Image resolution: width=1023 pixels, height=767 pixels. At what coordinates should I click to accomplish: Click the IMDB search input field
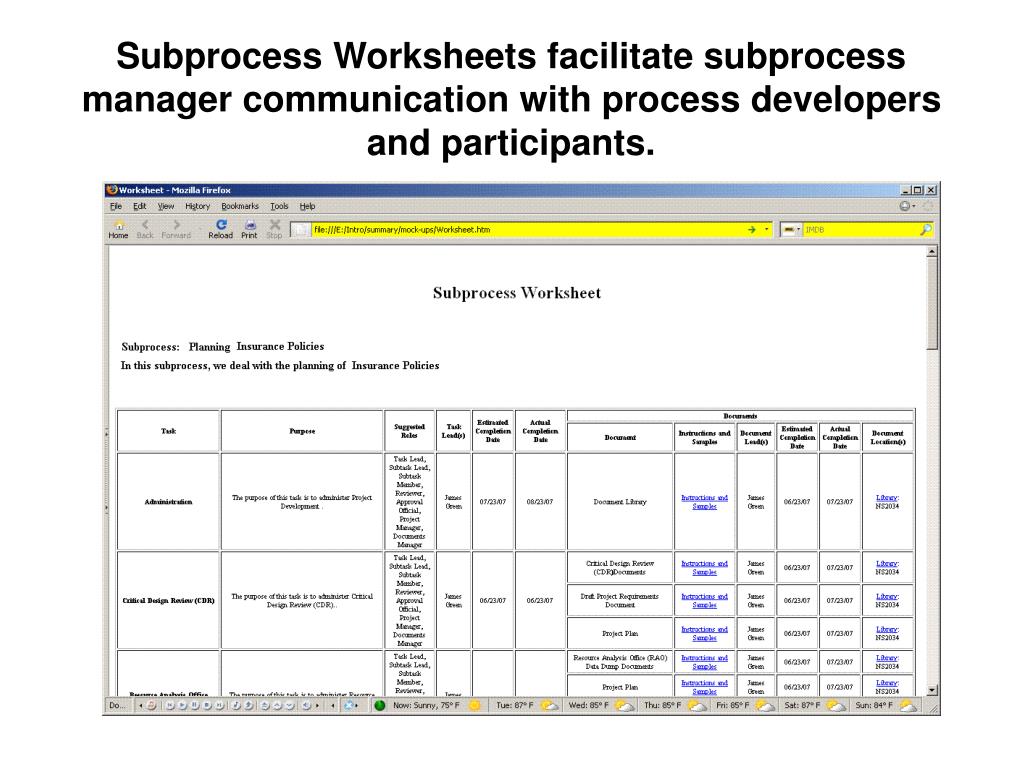[861, 230]
